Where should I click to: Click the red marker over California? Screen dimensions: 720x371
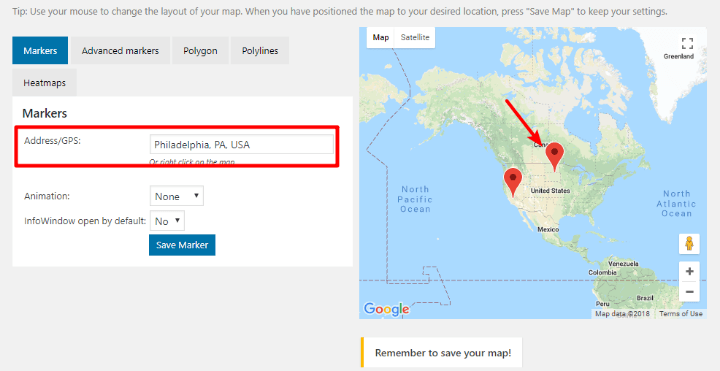tap(513, 182)
